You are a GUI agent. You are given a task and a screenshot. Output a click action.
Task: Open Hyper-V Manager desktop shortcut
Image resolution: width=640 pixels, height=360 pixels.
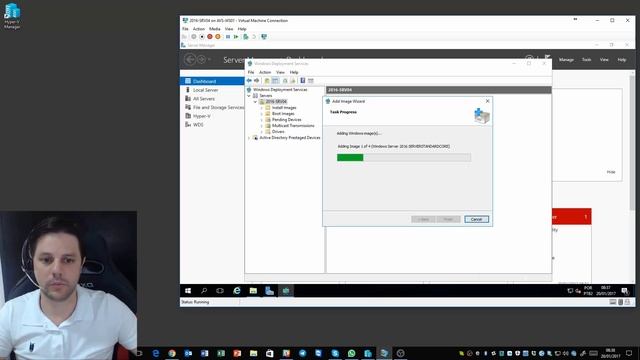tap(12, 16)
